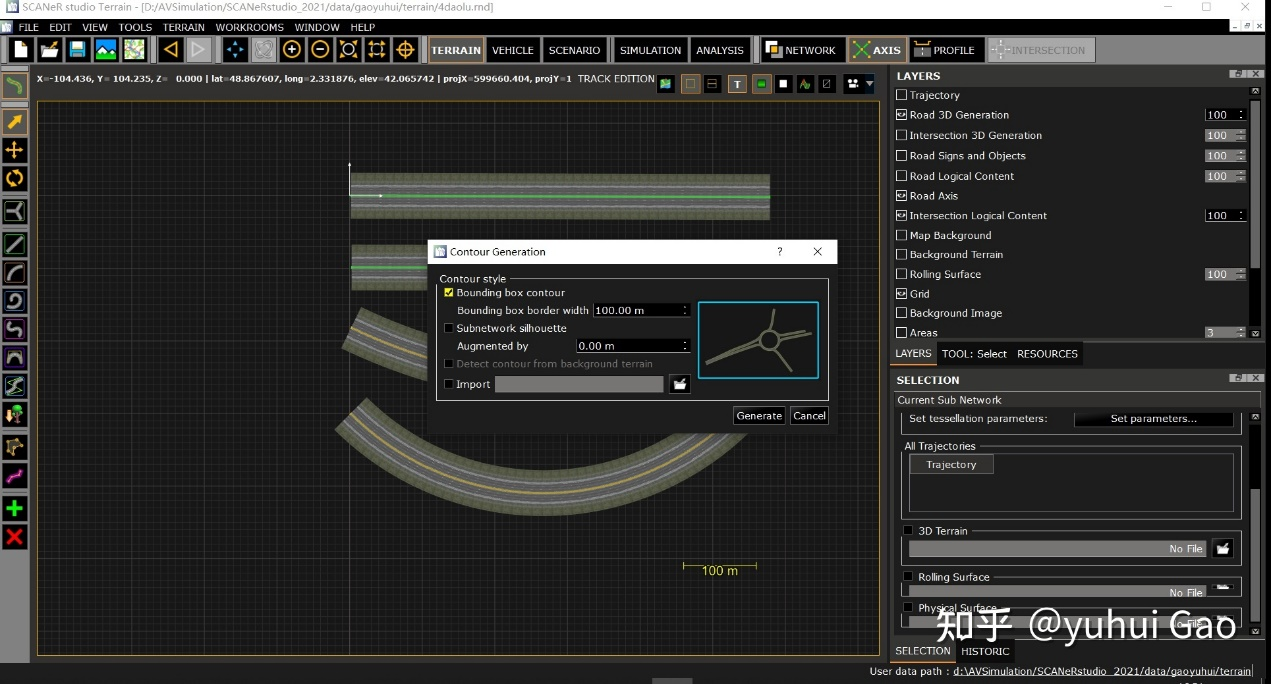
Task: Open the TERRAIN menu
Action: 184,27
